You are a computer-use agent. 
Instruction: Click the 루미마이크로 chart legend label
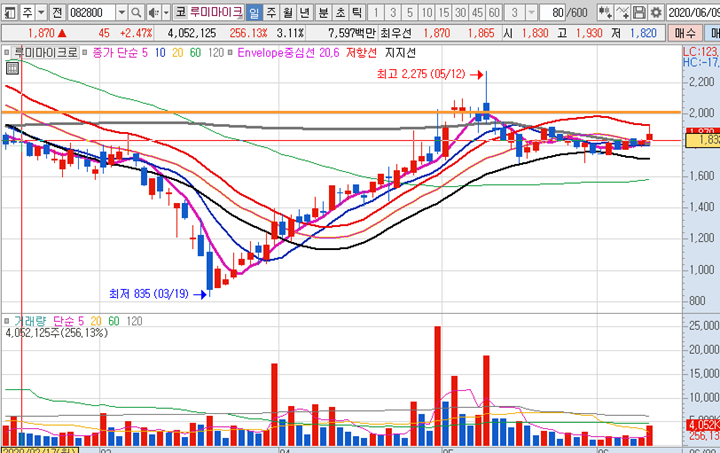45,53
